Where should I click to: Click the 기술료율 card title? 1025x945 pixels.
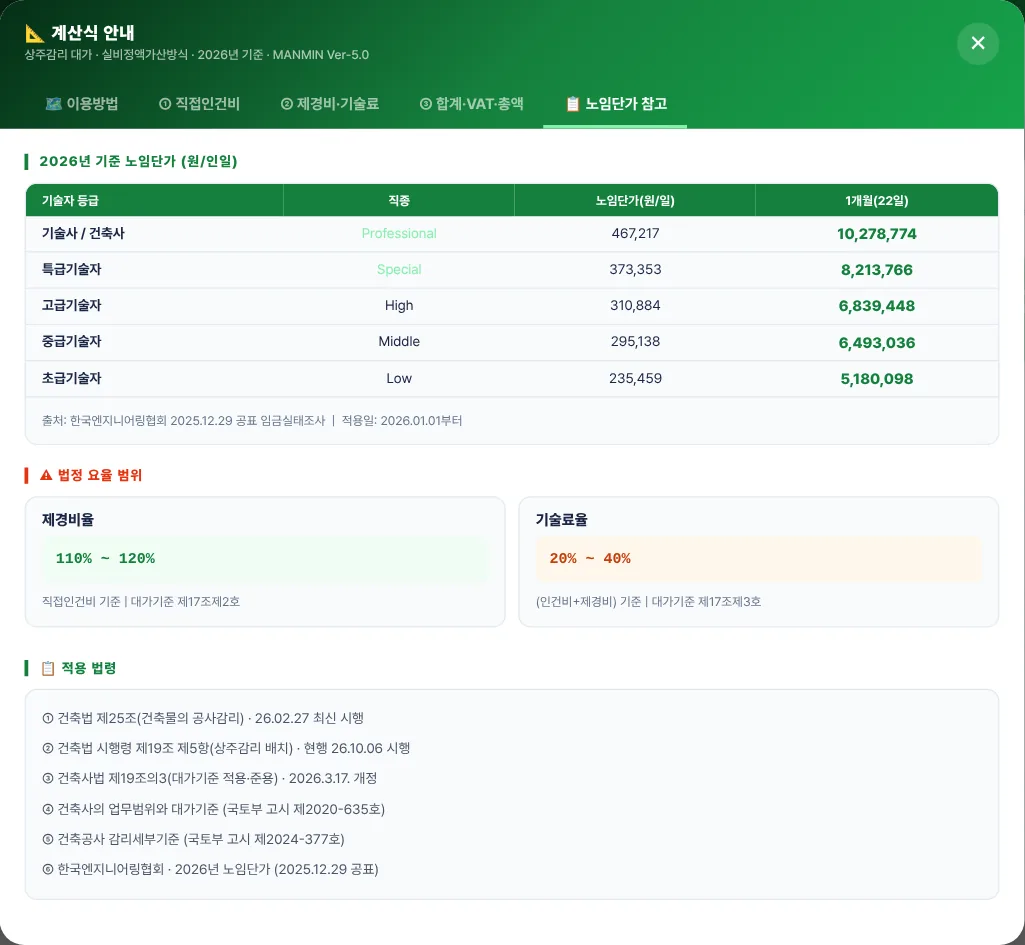tap(562, 520)
